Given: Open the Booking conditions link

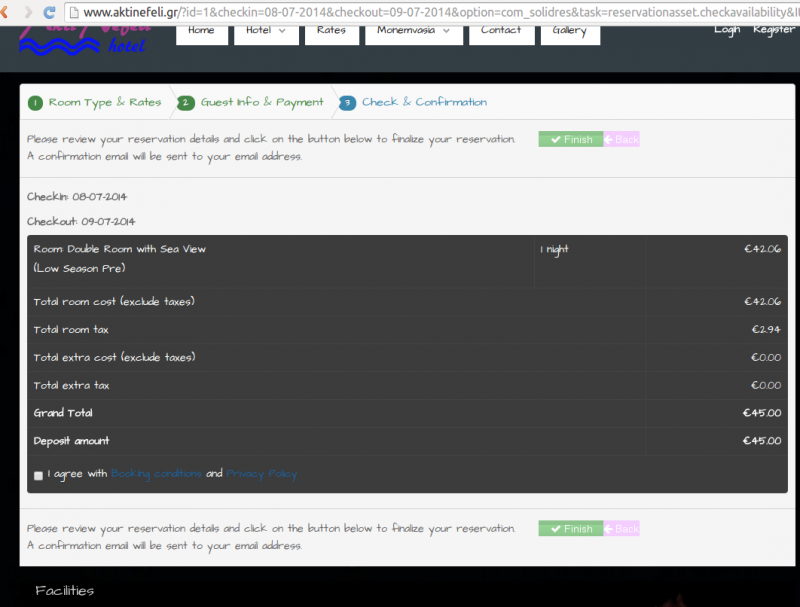Looking at the screenshot, I should 156,474.
